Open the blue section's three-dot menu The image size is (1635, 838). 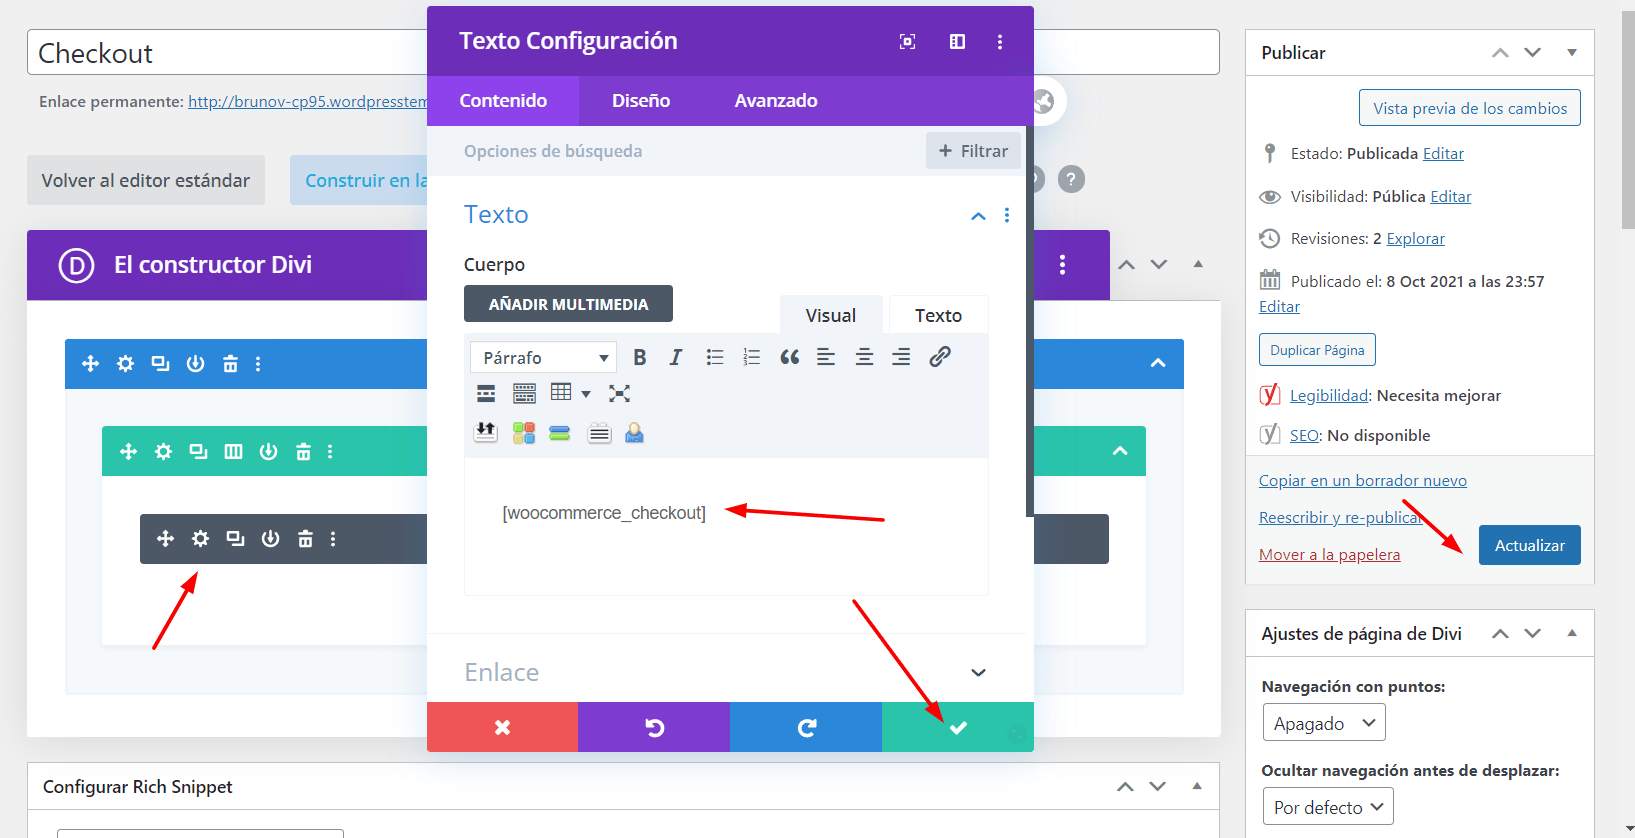258,364
